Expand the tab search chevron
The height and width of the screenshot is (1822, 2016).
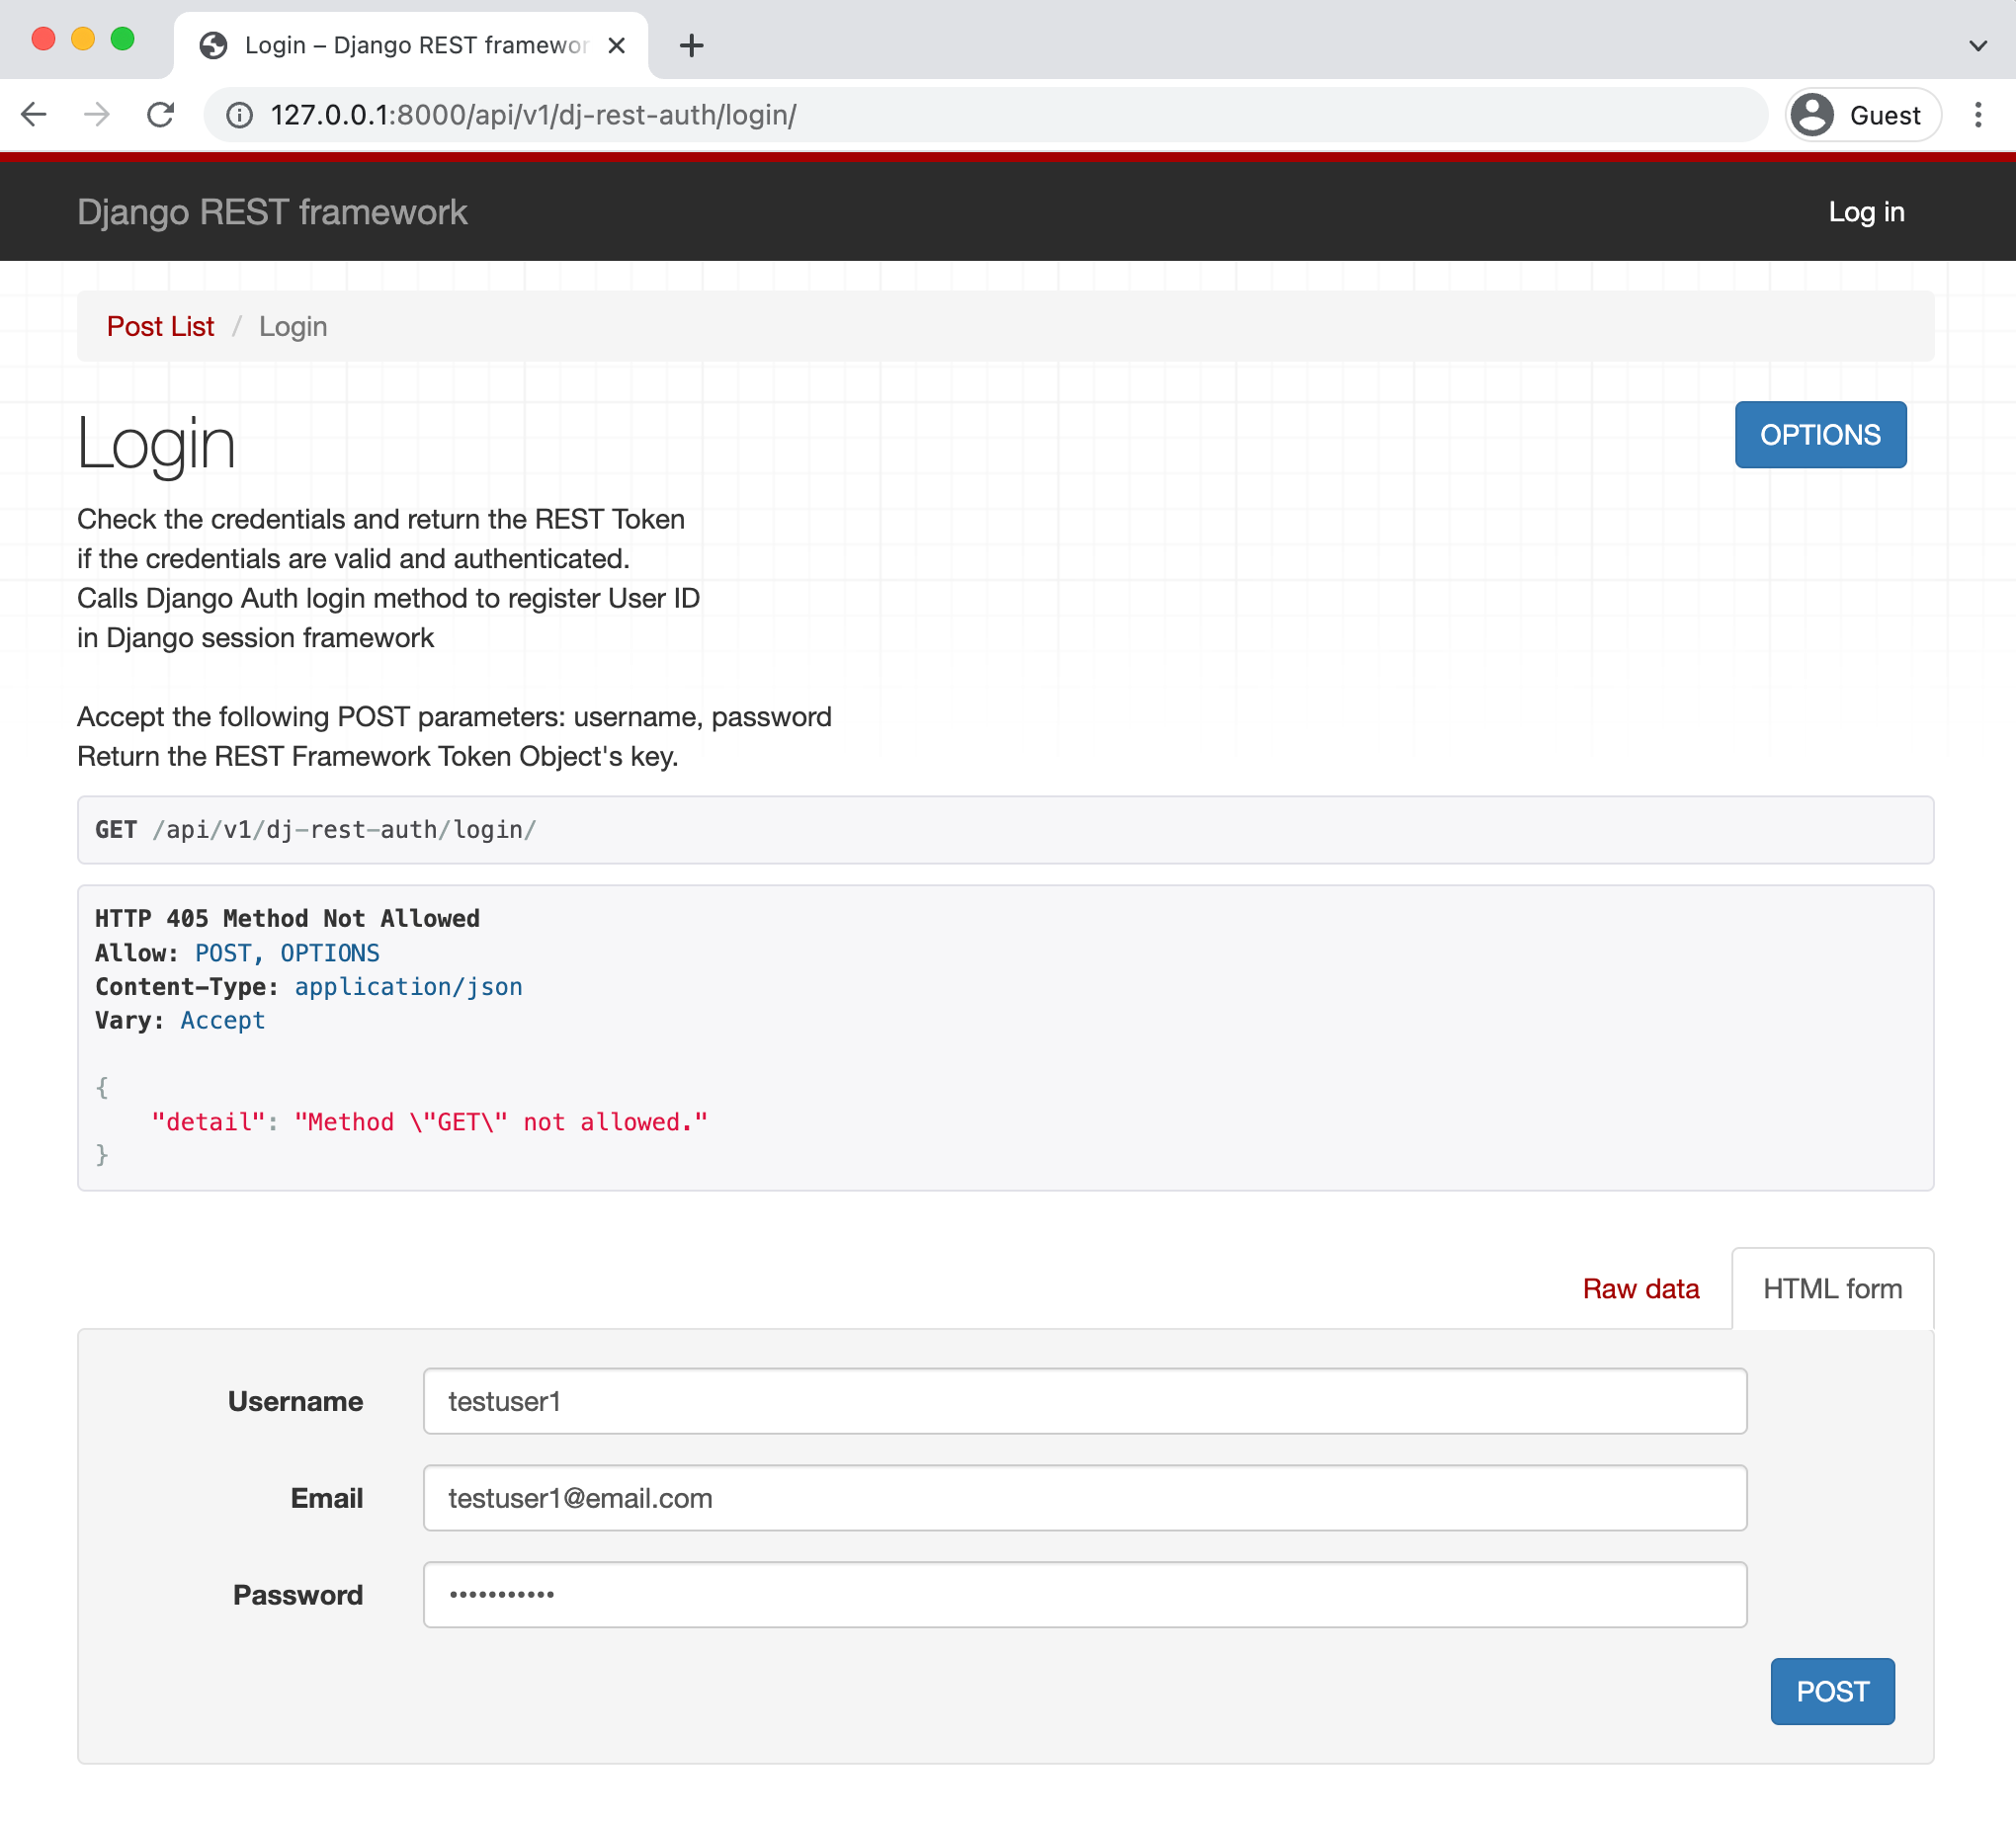(x=1978, y=45)
